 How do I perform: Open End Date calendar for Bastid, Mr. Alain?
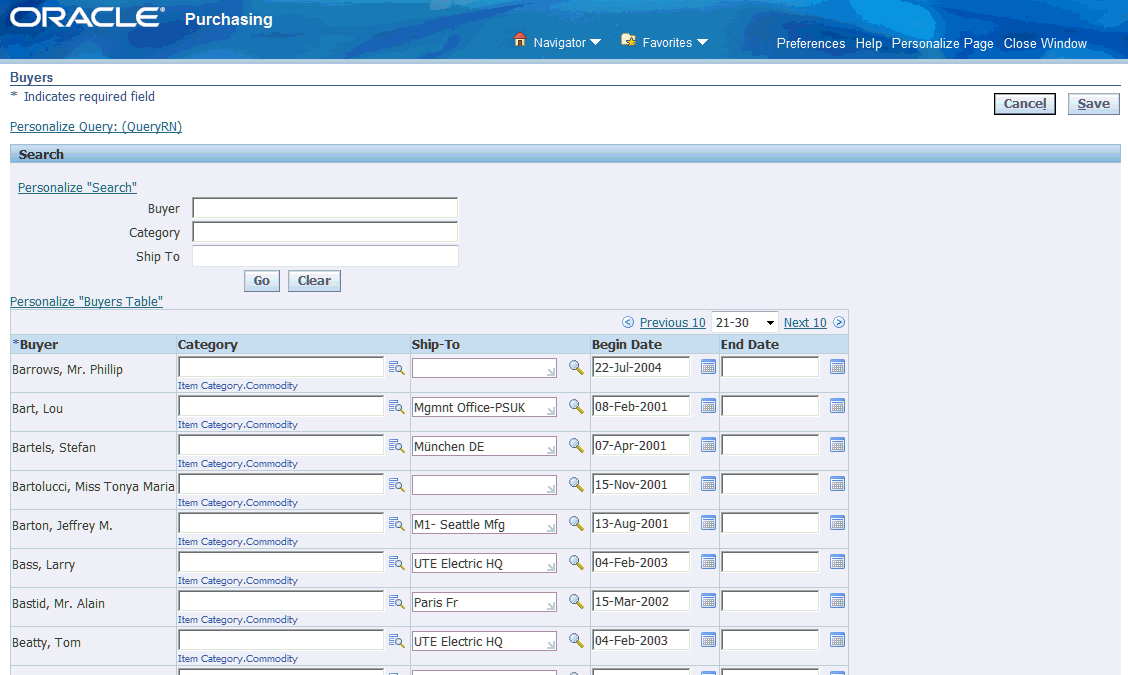837,600
